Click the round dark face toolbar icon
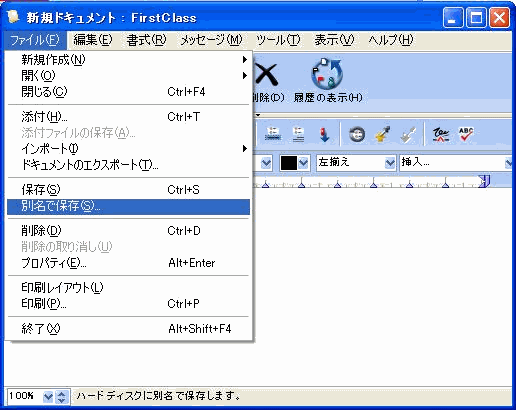516x410 pixels. pyautogui.click(x=357, y=135)
